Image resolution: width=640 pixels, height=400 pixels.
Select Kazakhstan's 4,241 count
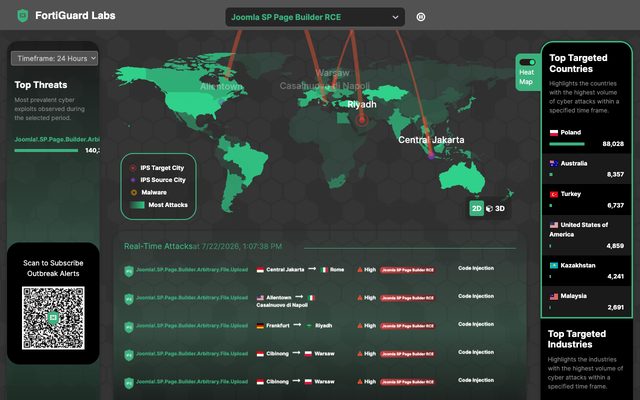pos(616,276)
